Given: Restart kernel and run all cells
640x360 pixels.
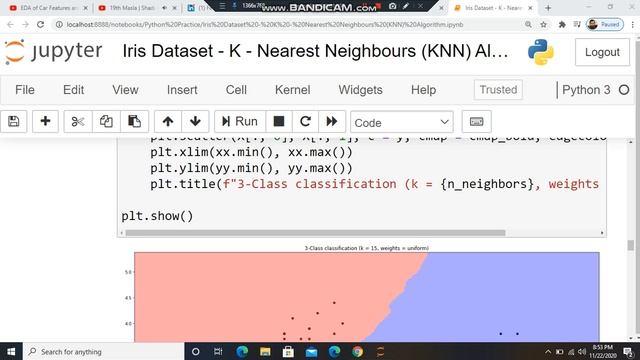Looking at the screenshot, I should (332, 122).
